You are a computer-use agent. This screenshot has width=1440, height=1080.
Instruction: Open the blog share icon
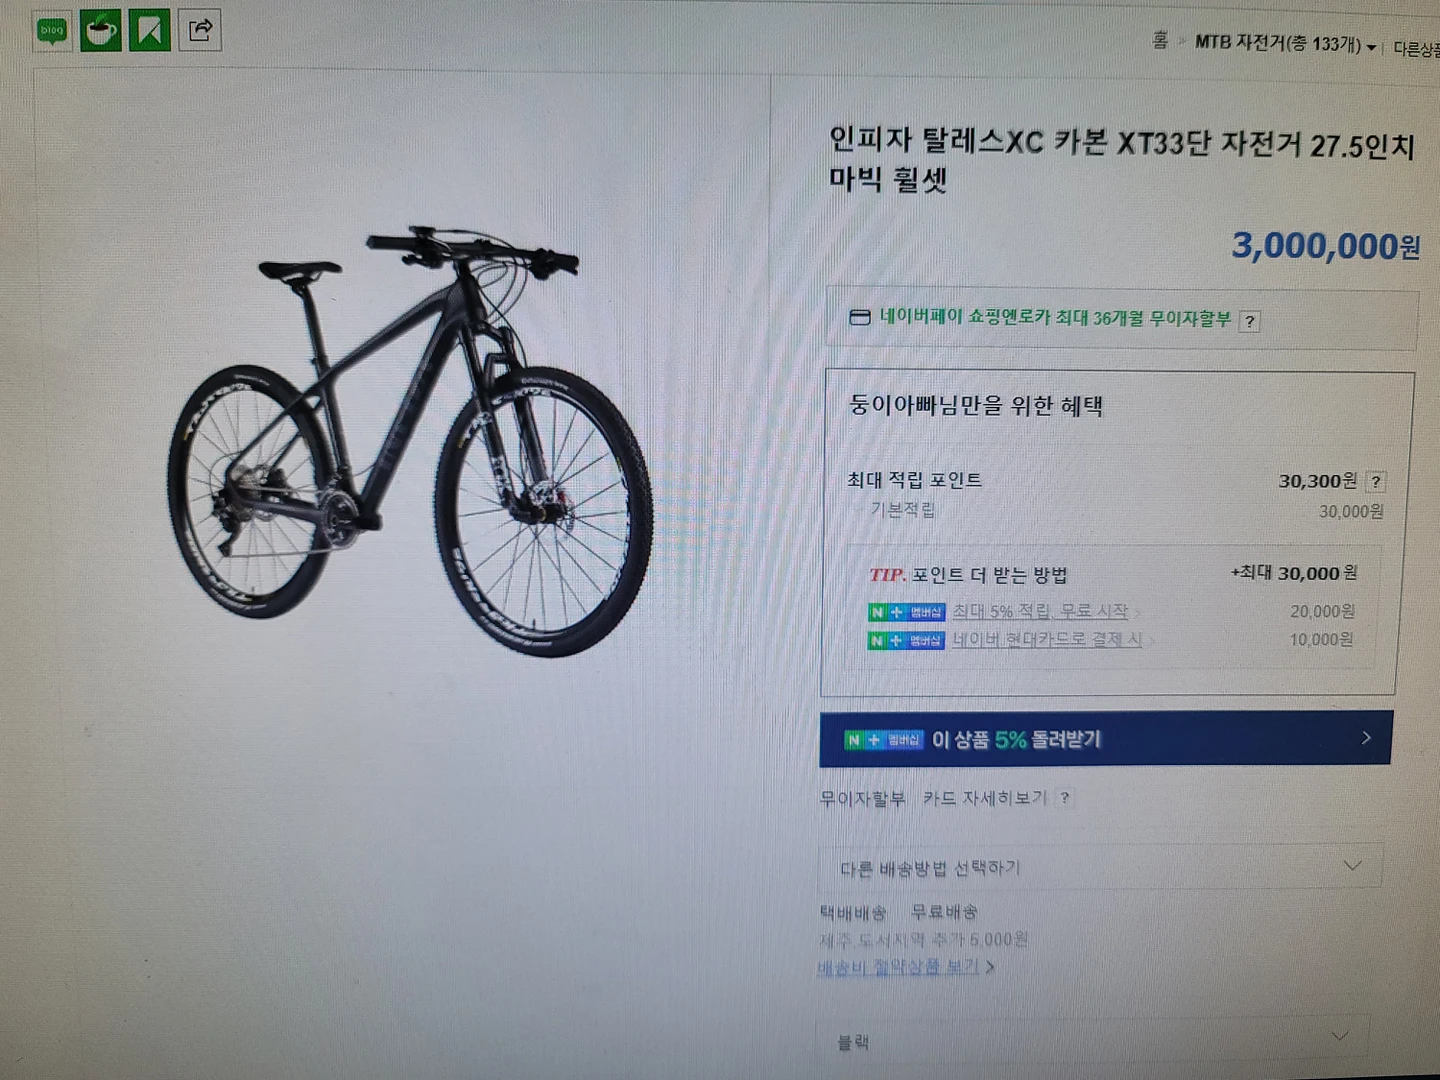tap(50, 31)
